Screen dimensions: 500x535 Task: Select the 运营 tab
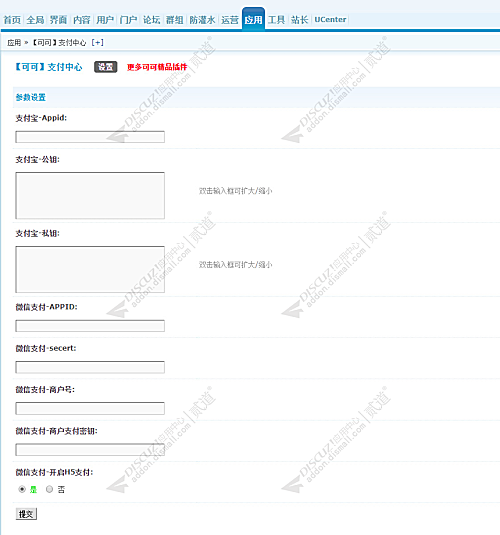tap(230, 20)
